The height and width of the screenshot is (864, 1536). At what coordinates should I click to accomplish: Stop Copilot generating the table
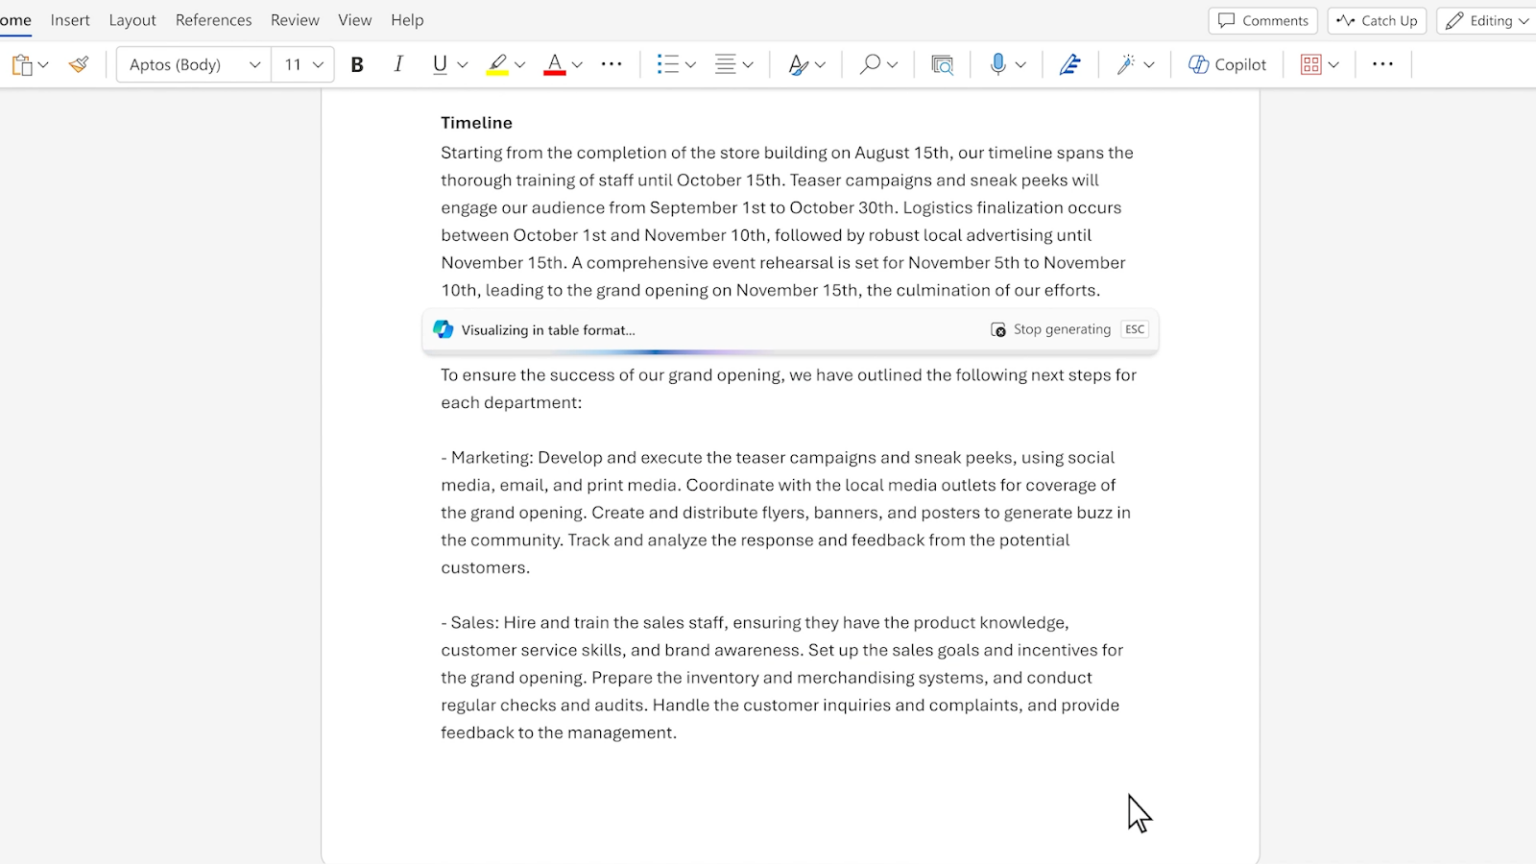1061,329
